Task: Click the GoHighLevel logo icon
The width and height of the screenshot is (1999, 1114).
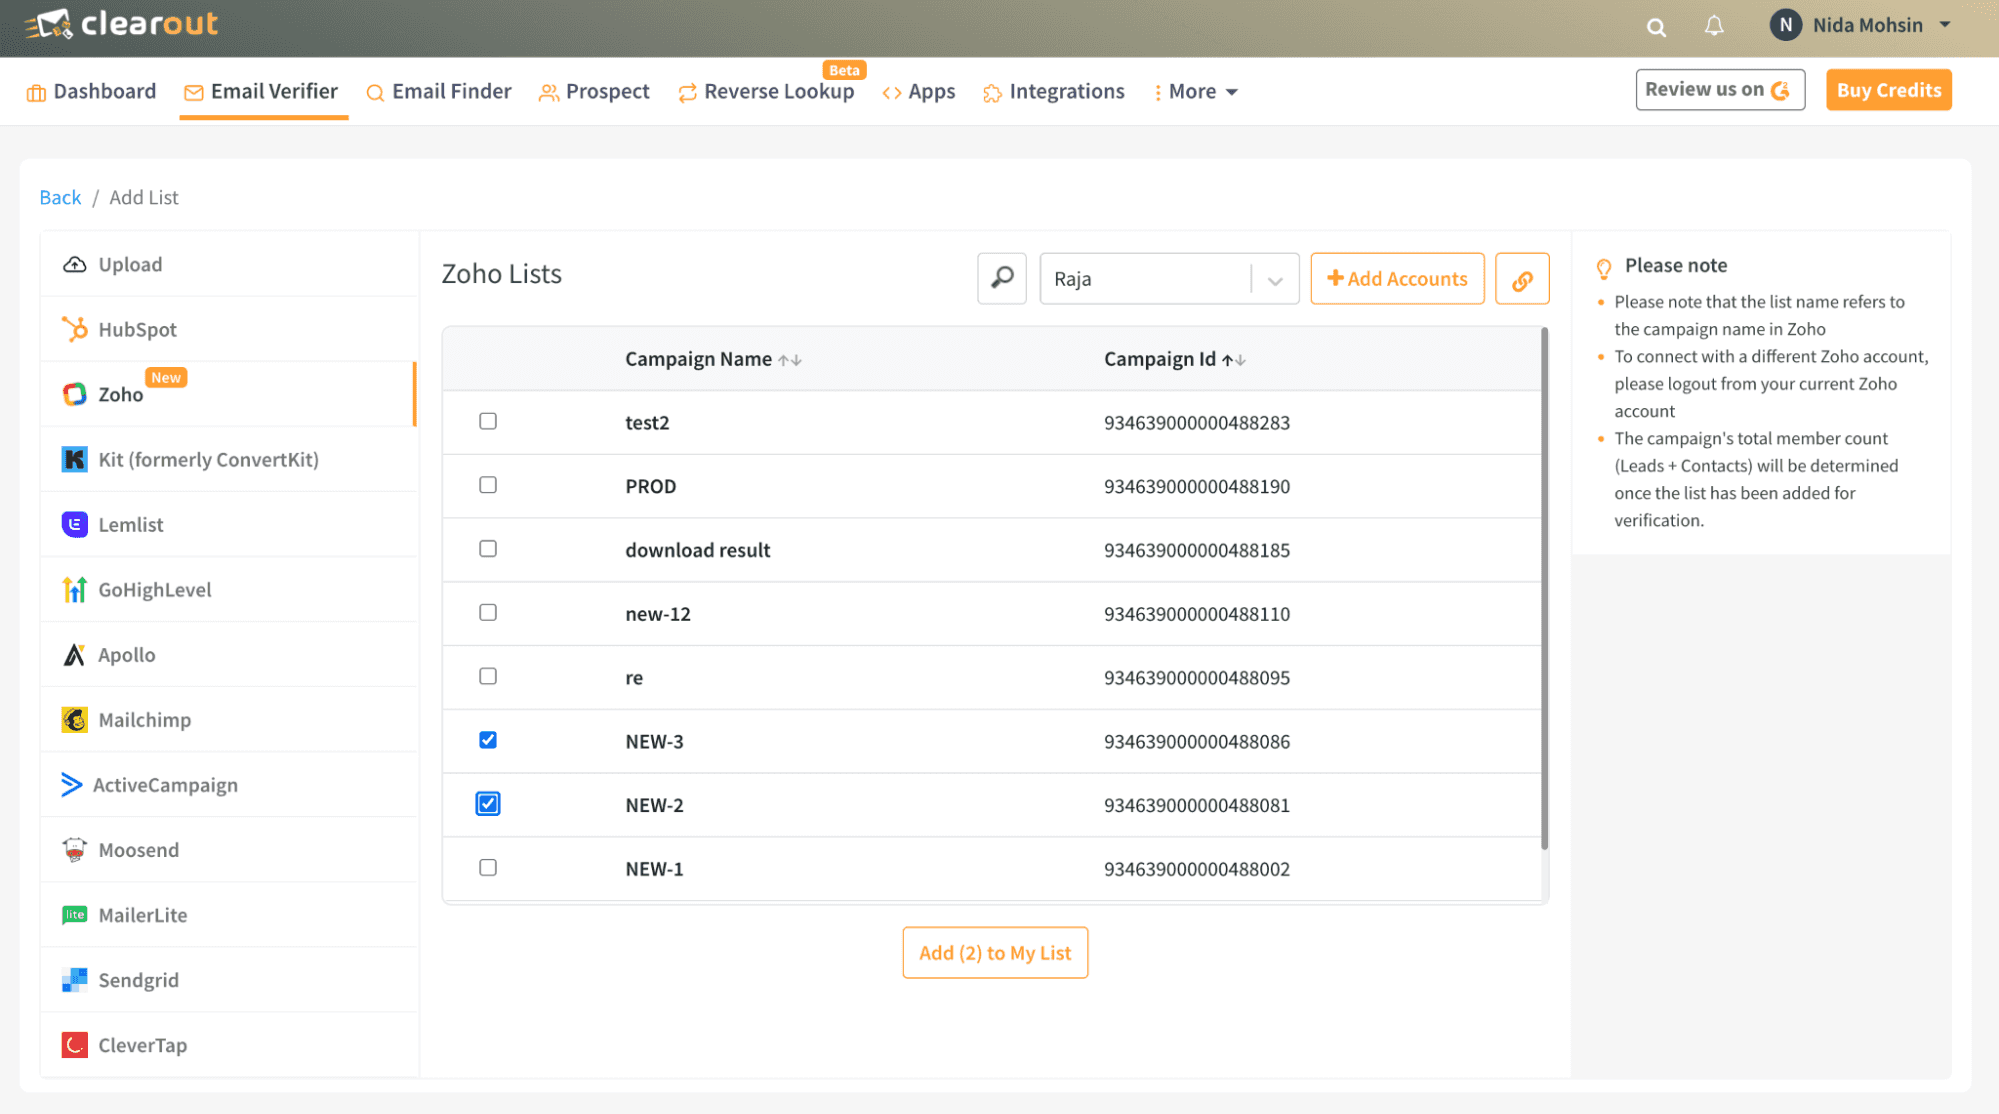Action: point(74,589)
